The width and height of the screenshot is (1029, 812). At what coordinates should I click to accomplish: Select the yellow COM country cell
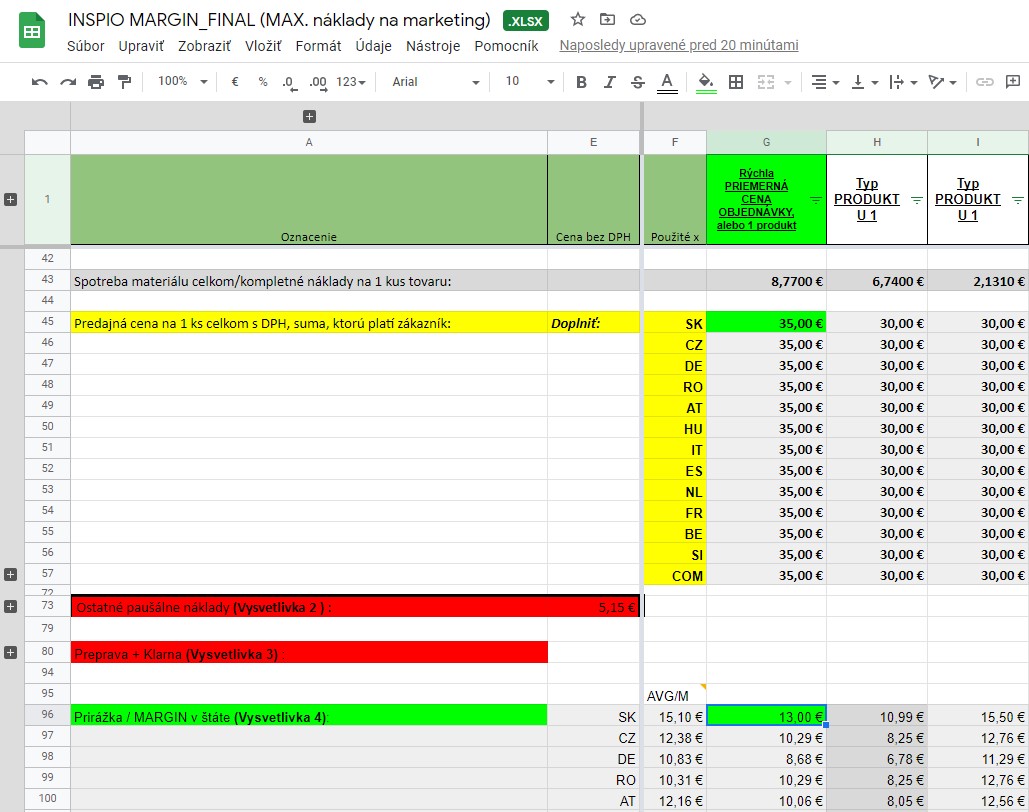[x=675, y=575]
